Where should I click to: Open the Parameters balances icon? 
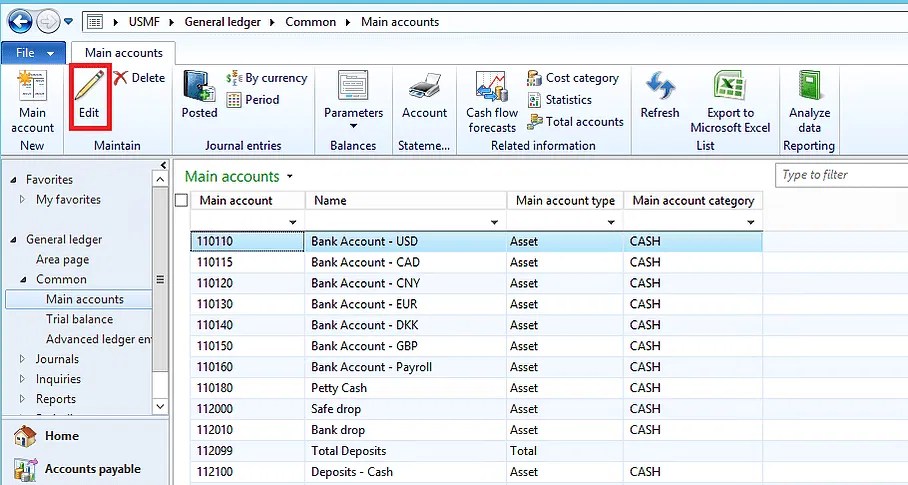pos(353,86)
